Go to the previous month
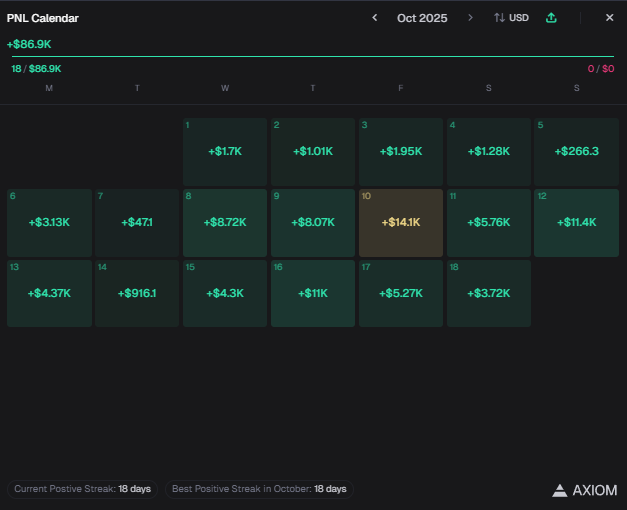Viewport: 627px width, 510px height. pos(375,18)
